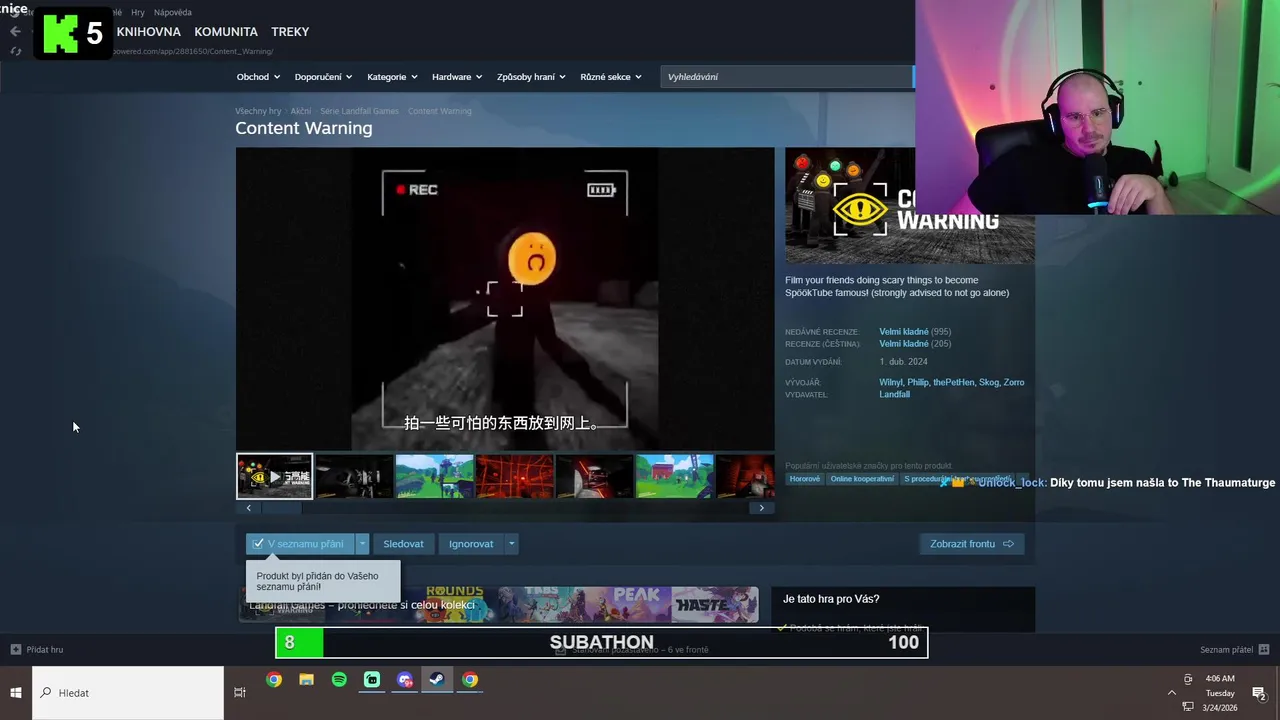Select the red barn screenshot thumbnail
This screenshot has width=1280, height=720.
674,476
